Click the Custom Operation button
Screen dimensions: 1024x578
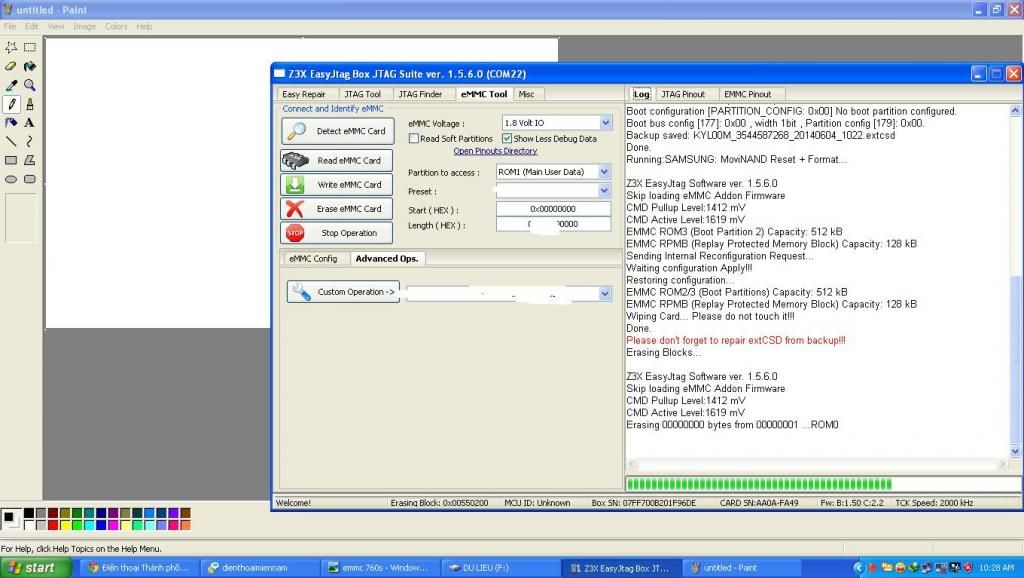pos(343,292)
